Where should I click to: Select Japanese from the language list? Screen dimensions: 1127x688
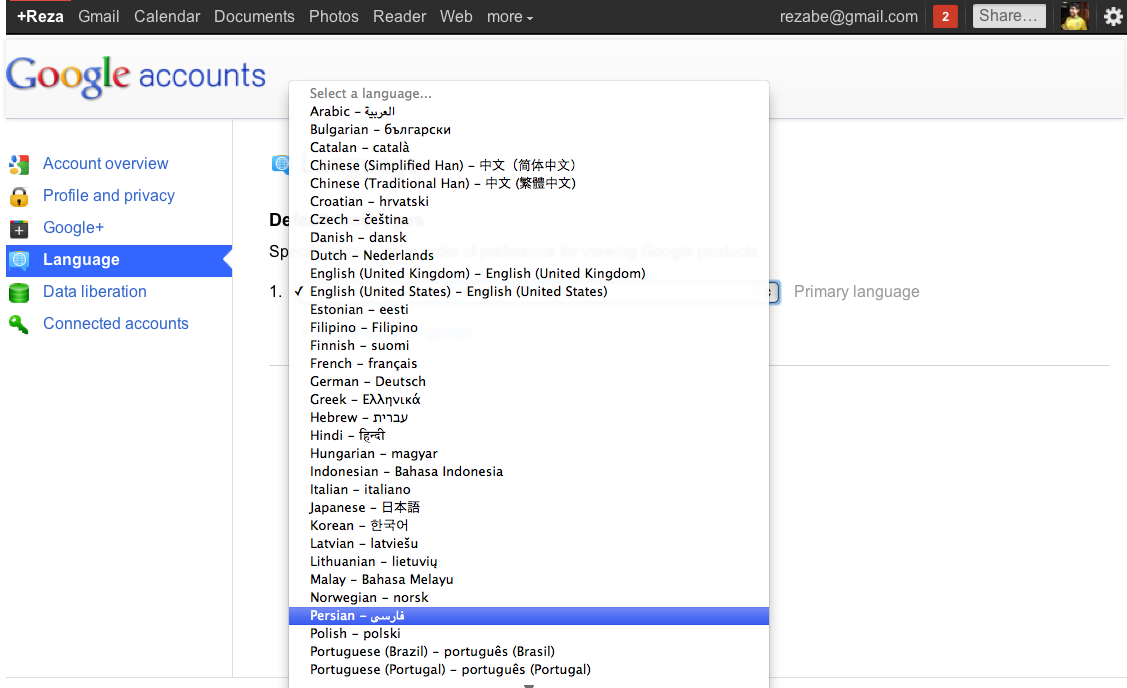[528, 508]
